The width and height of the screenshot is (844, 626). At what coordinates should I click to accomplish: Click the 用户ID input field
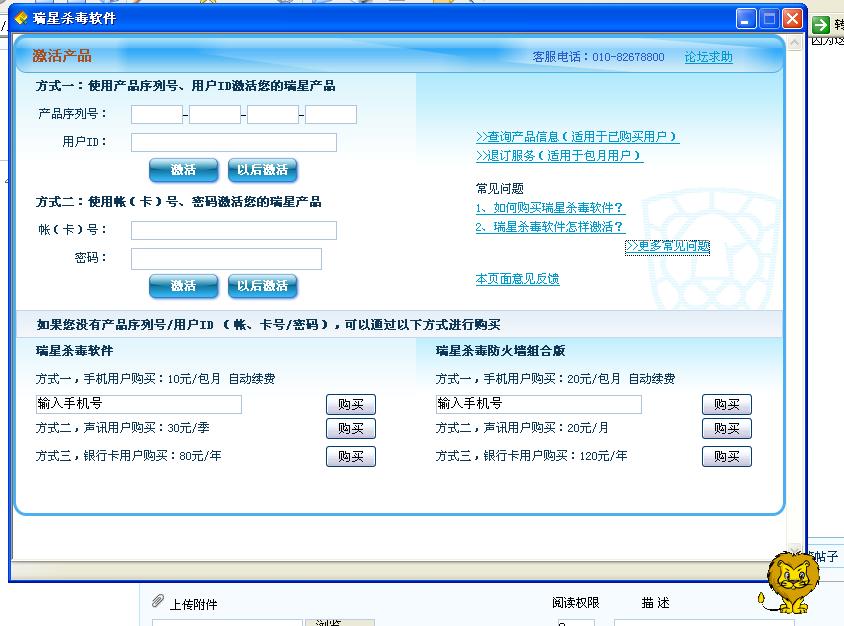(234, 143)
